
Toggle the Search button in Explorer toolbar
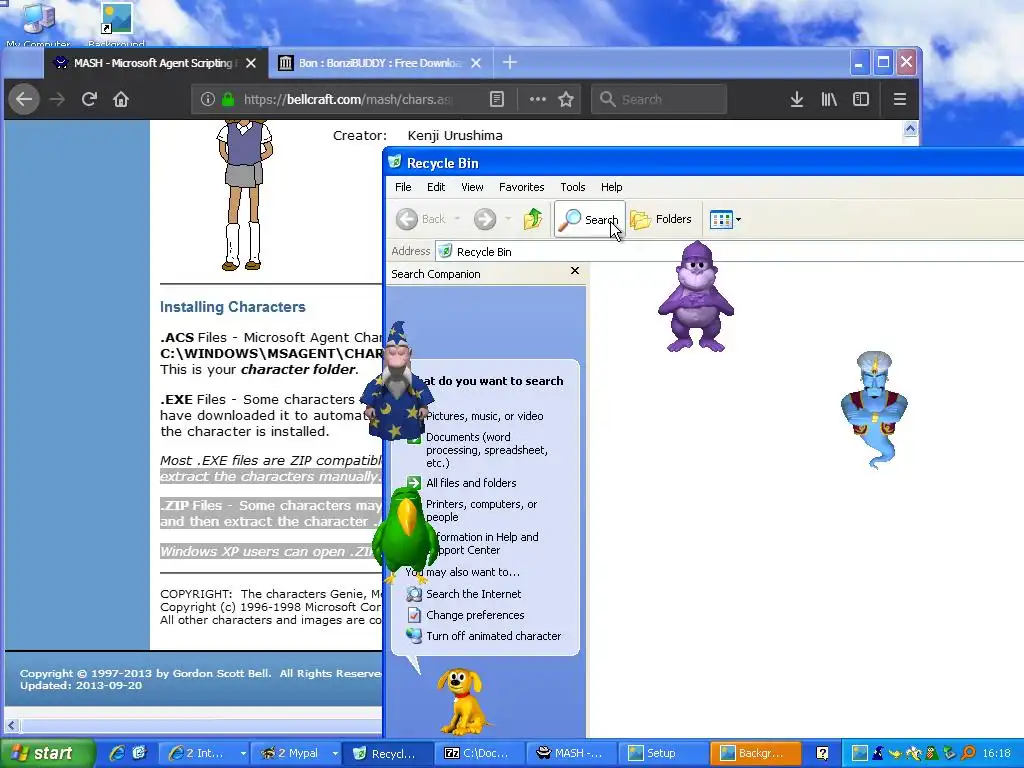[589, 219]
